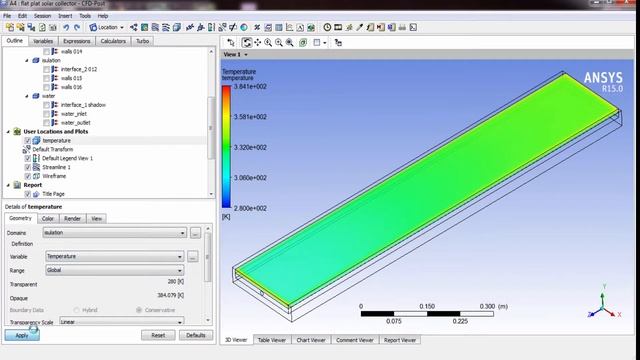Toggle the water_inlet checkbox
Image resolution: width=640 pixels, height=360 pixels.
(47, 114)
